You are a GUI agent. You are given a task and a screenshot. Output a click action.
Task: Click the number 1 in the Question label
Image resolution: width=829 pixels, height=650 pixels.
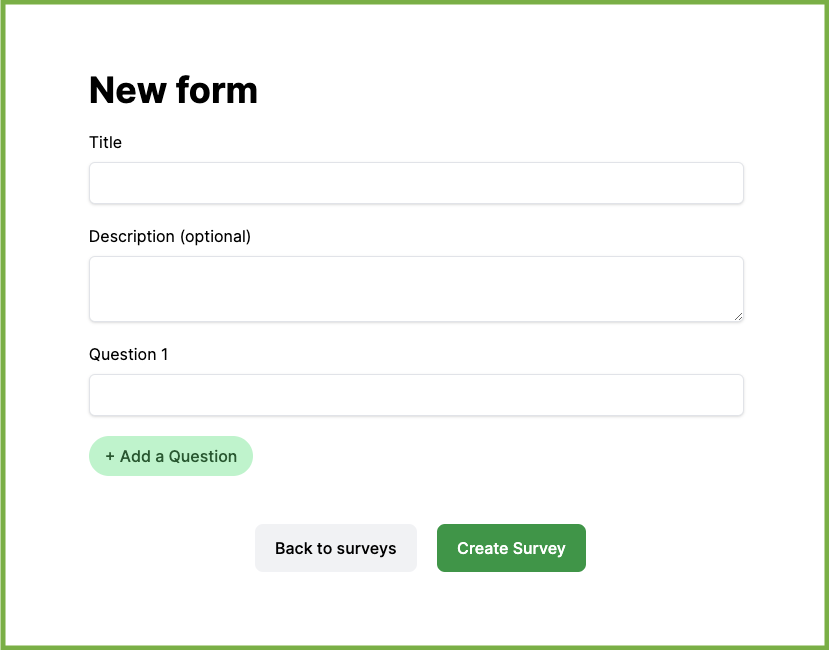point(164,354)
